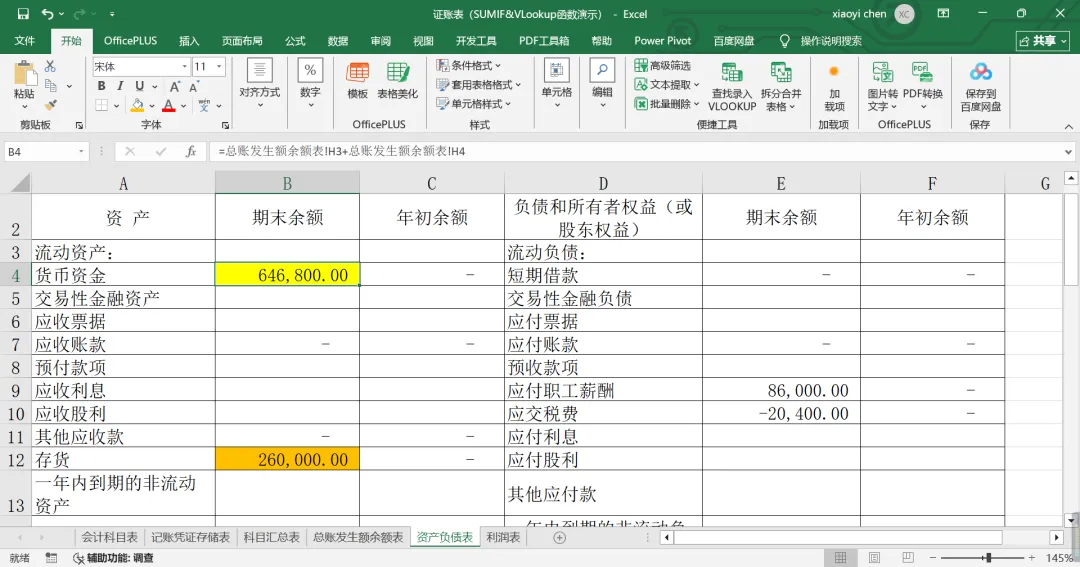Click 拆分合并表格 icon
Viewport: 1080px width, 567px height.
pos(780,86)
